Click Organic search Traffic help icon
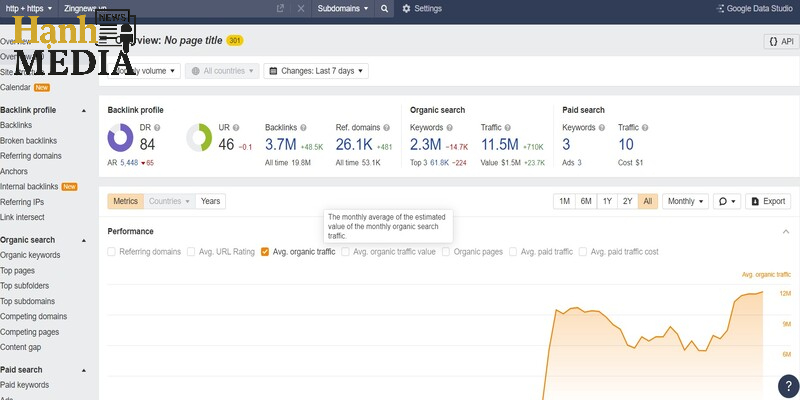This screenshot has width=800, height=400. (x=508, y=128)
